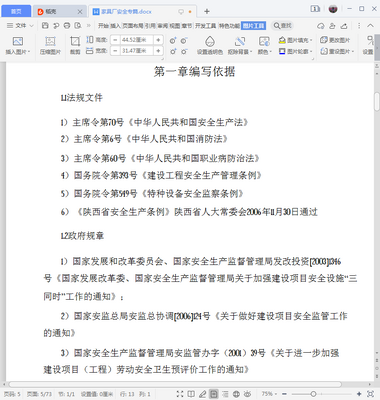Click the Save icon in quick toolbar
The height and width of the screenshot is (400, 380).
pyautogui.click(x=45, y=25)
